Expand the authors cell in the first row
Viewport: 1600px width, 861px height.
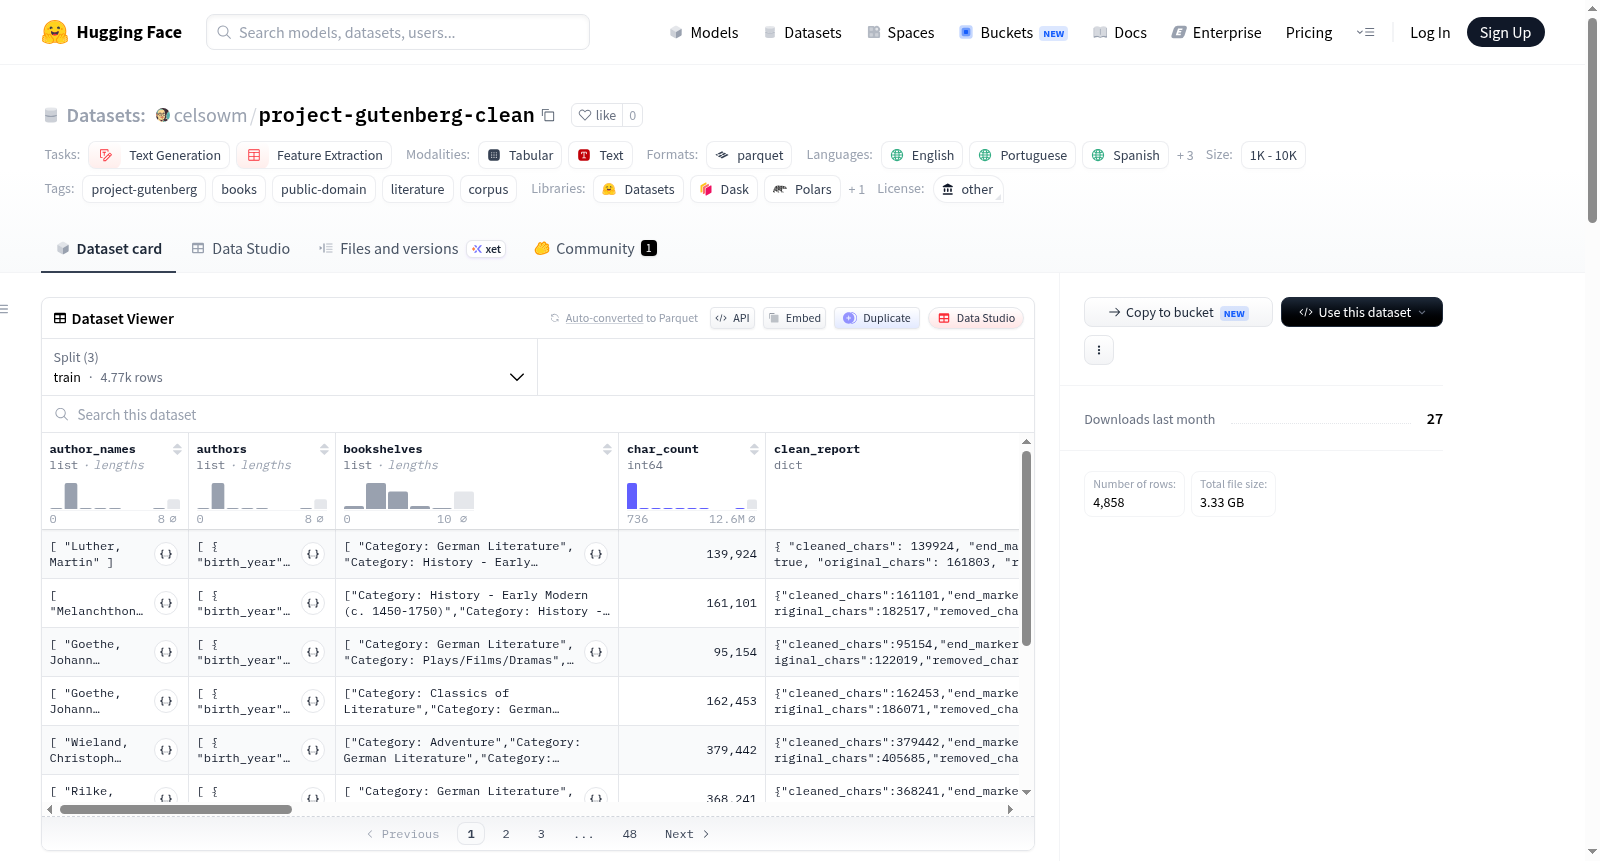[313, 554]
